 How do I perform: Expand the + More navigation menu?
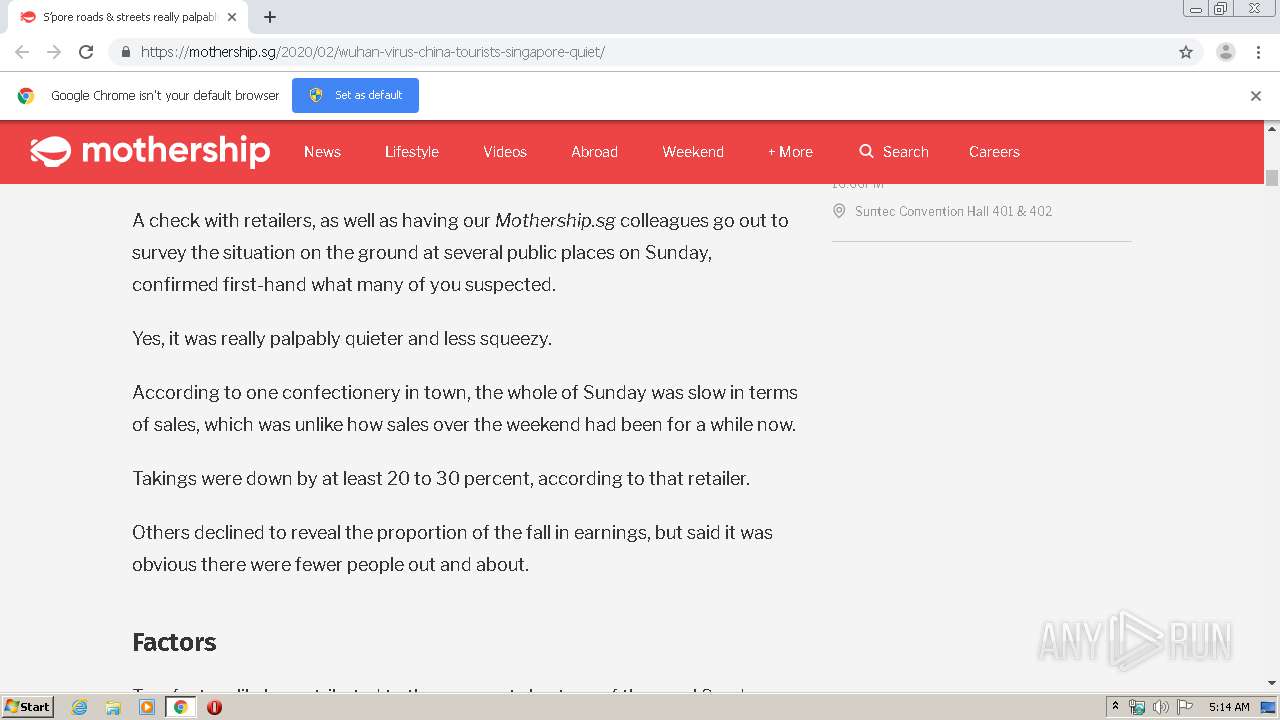point(790,152)
